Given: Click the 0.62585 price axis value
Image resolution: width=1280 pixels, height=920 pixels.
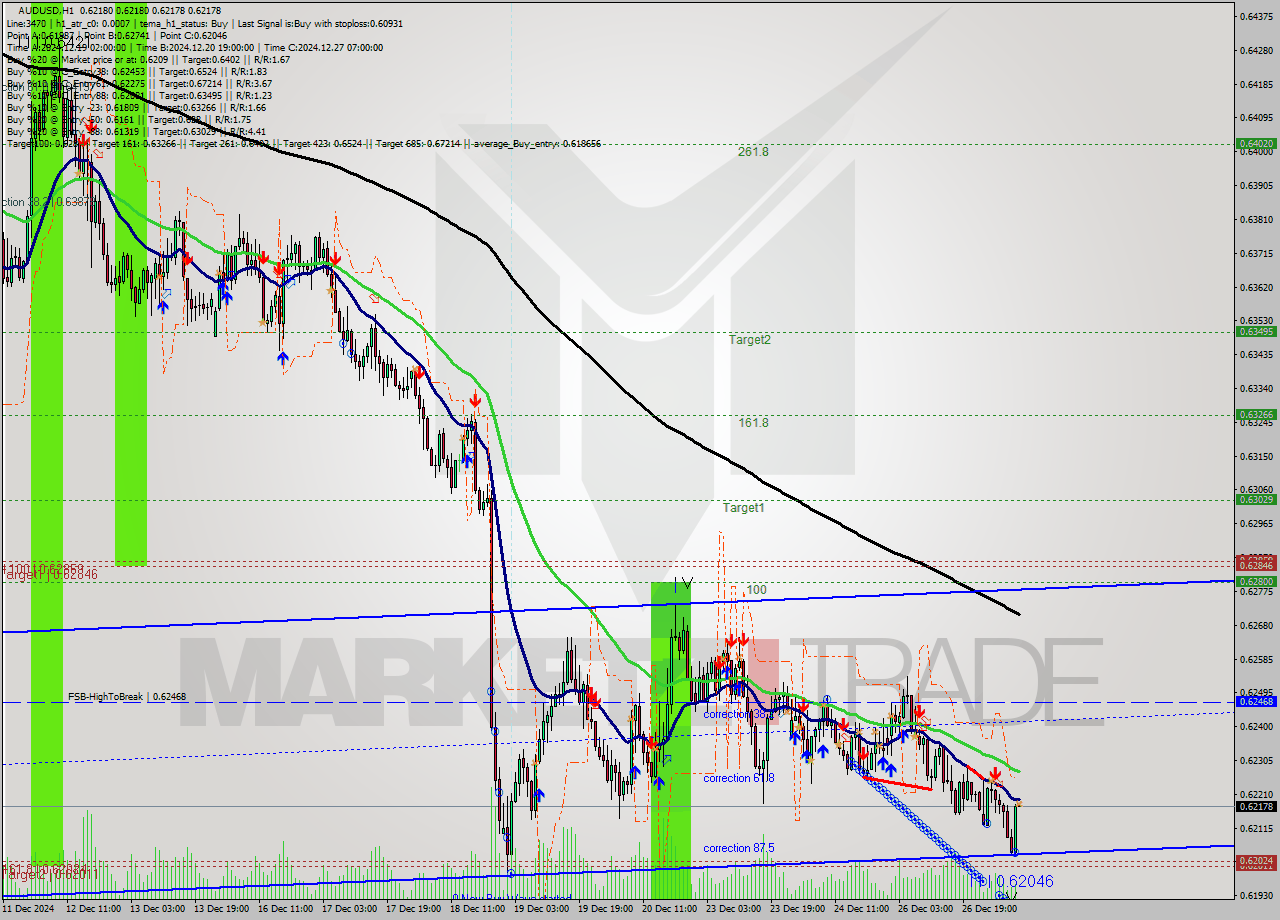Looking at the screenshot, I should coord(1258,659).
